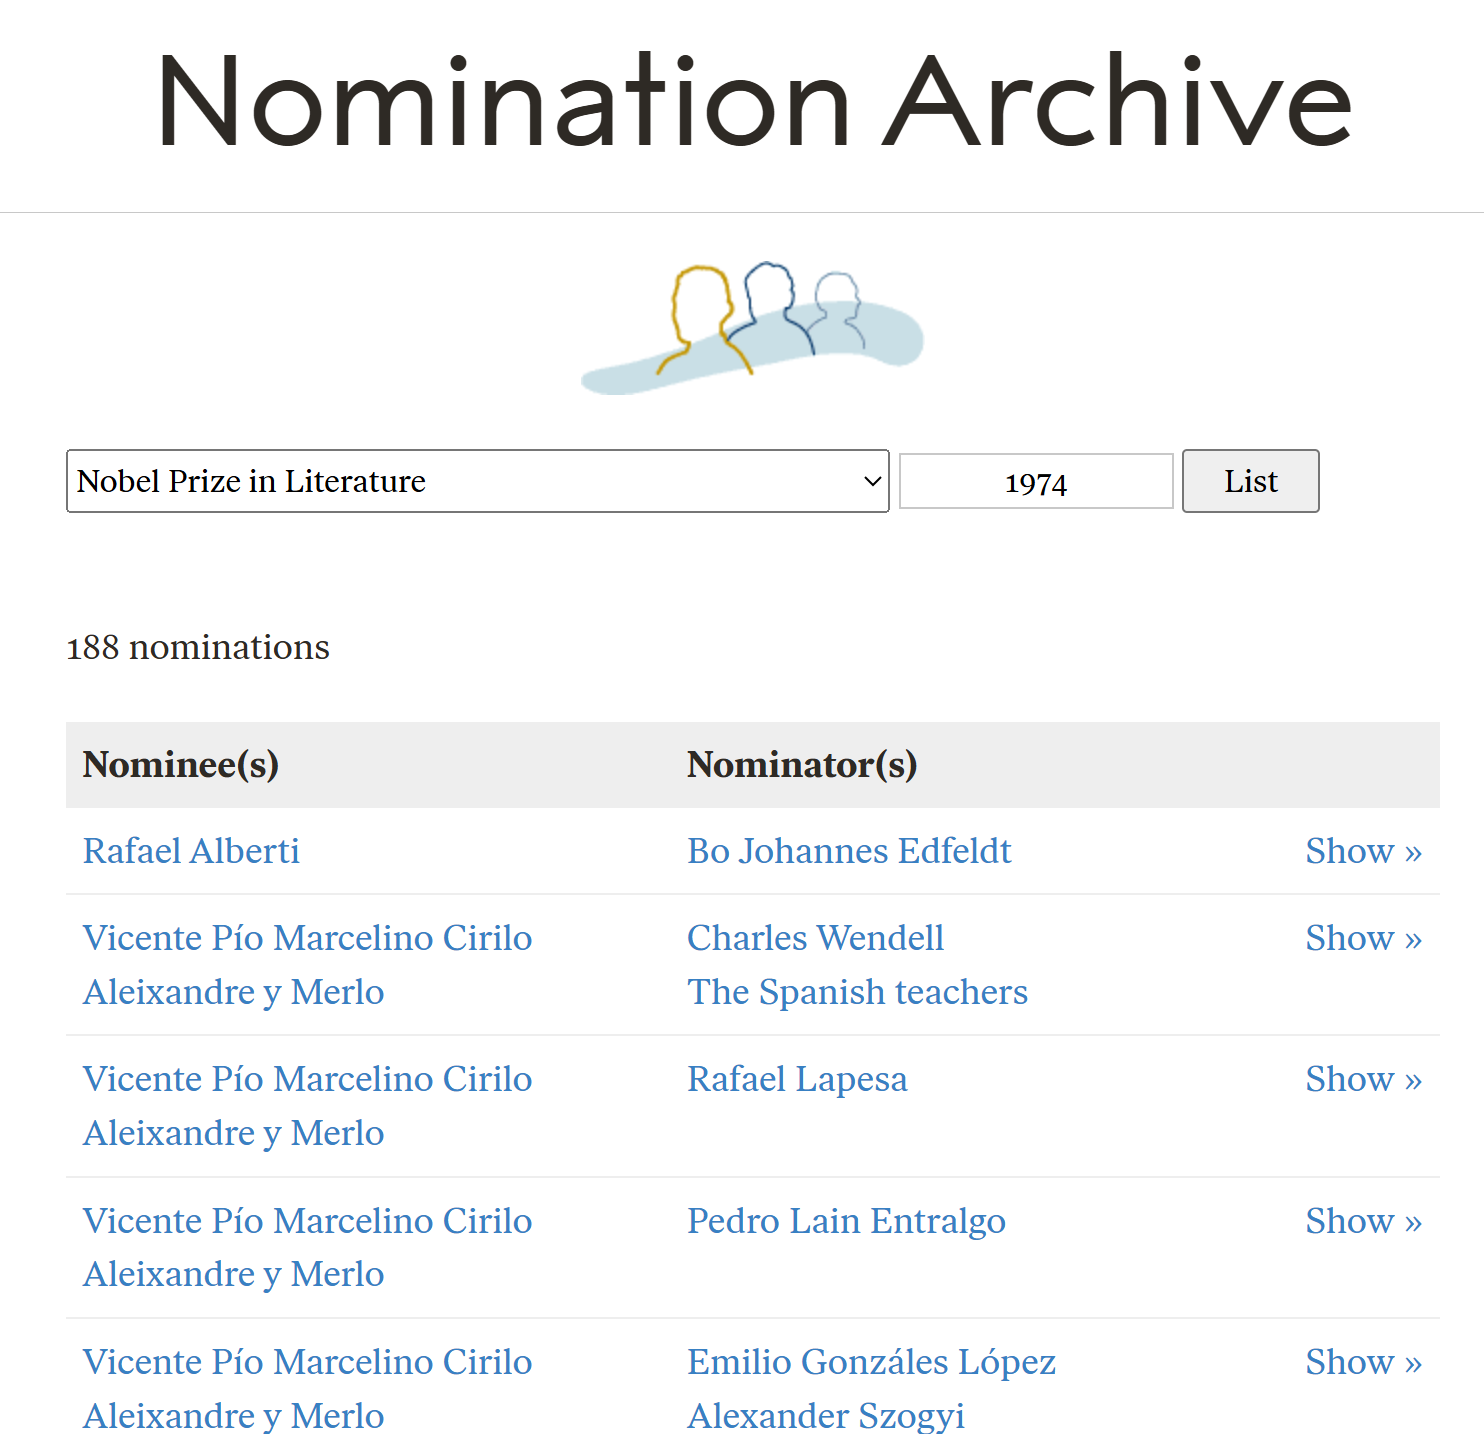Show details for Emilio Gonzáles López nomination
The width and height of the screenshot is (1484, 1434).
tap(1363, 1362)
